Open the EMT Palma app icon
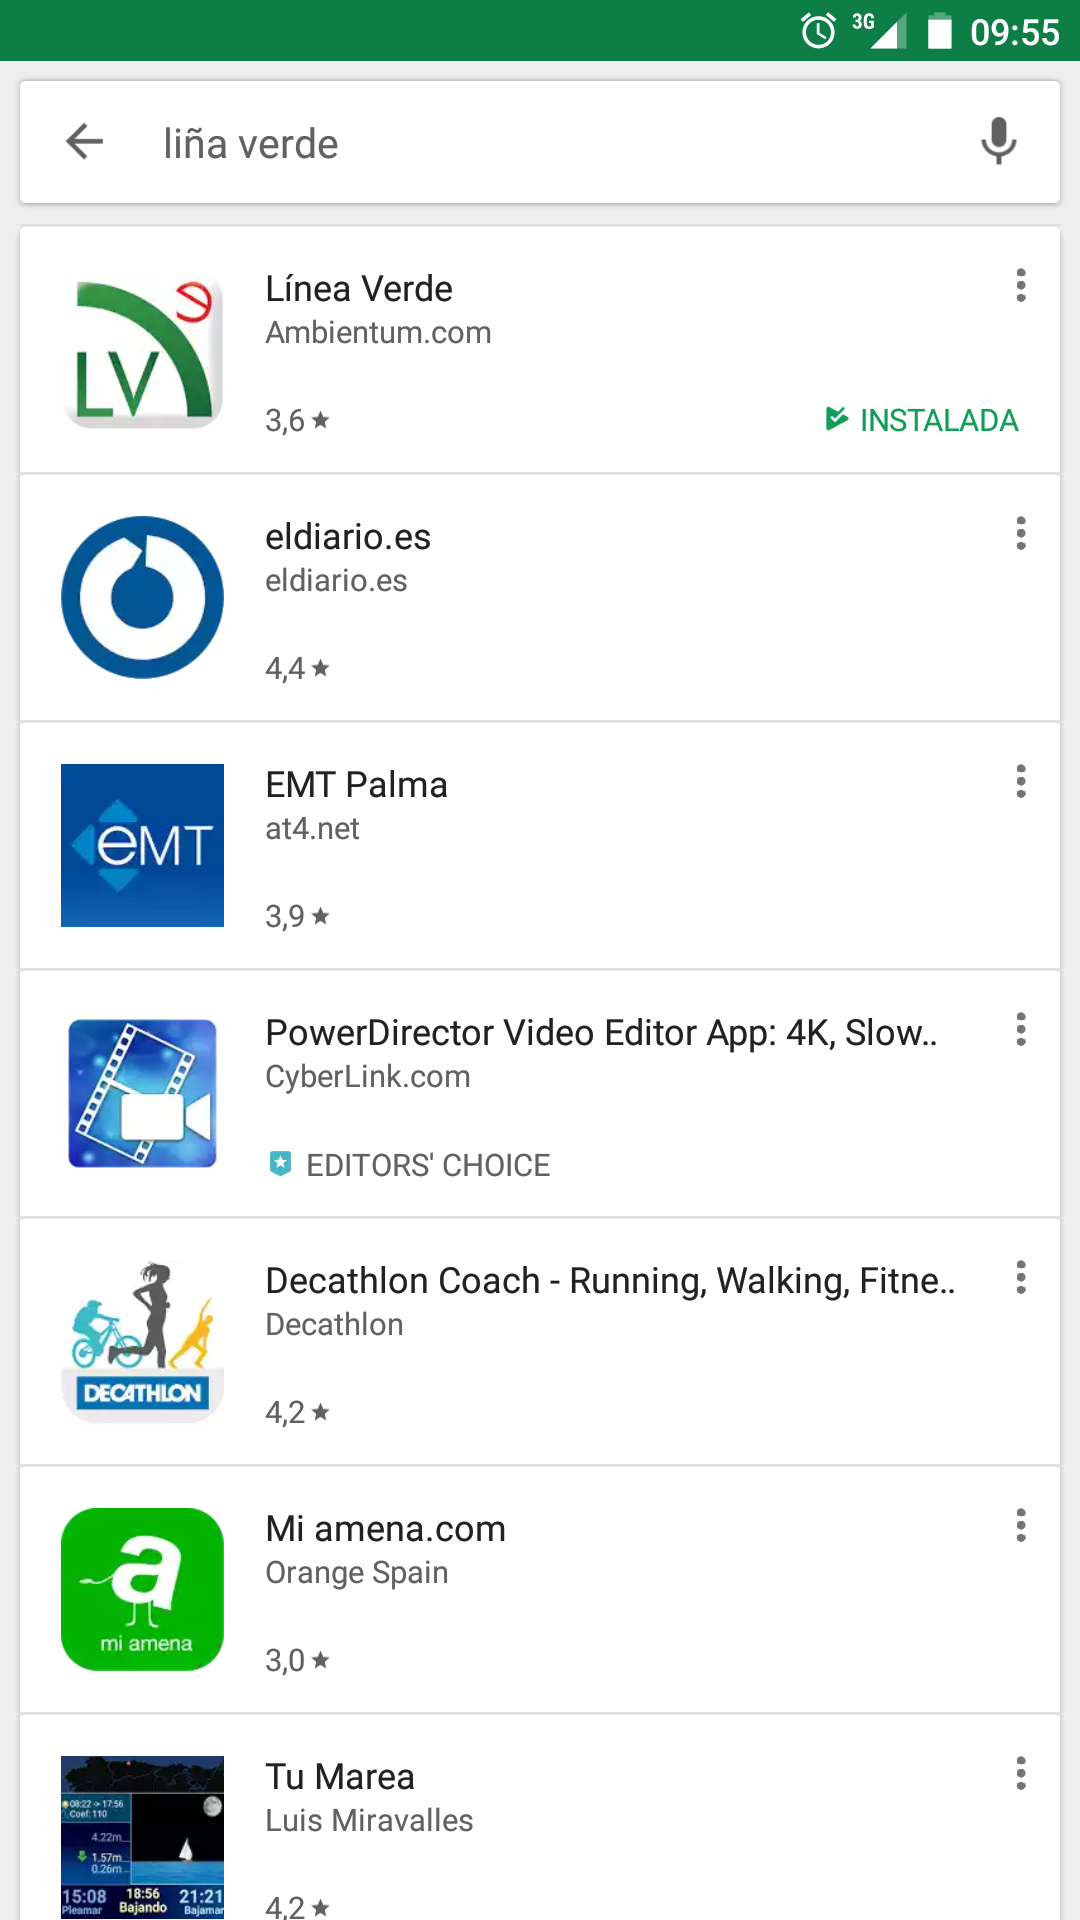The height and width of the screenshot is (1920, 1080). coord(142,846)
